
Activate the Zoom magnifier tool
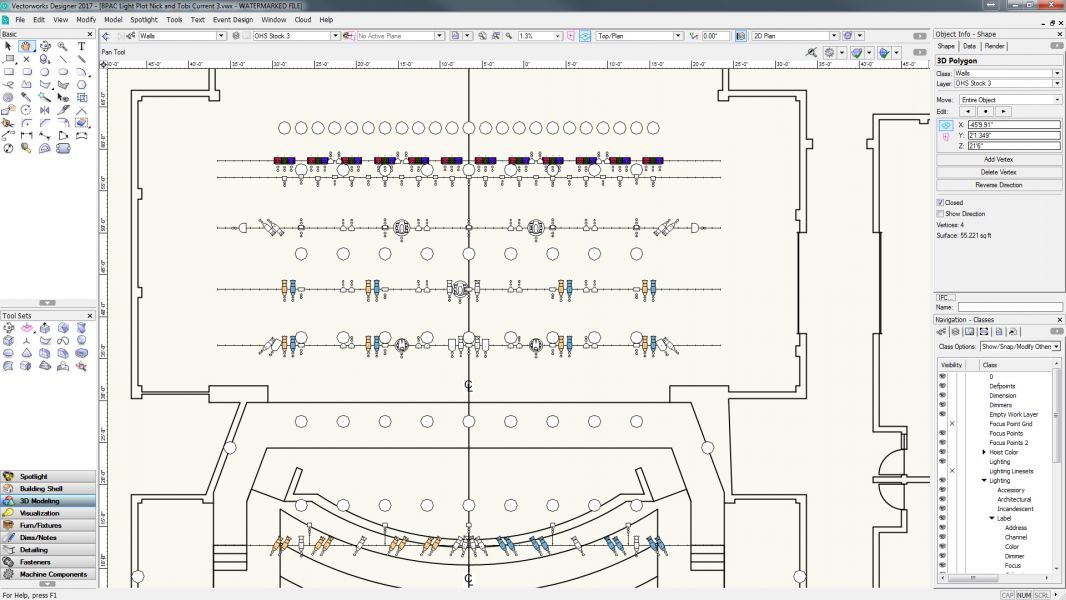tap(63, 46)
